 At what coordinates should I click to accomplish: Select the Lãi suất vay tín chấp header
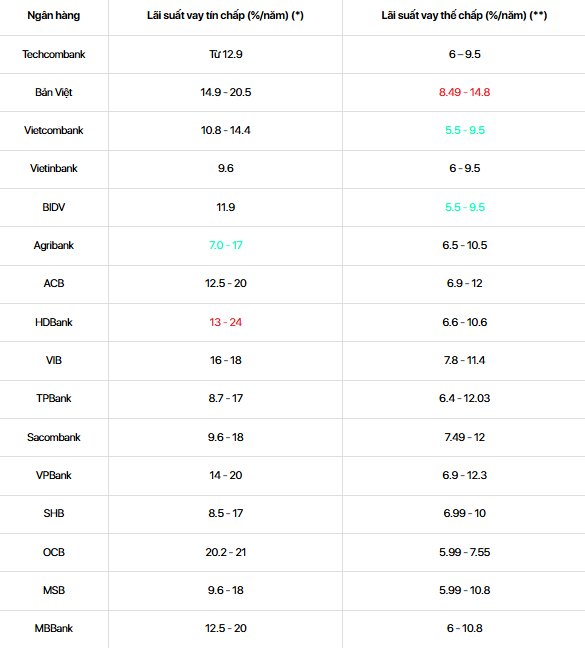point(225,16)
